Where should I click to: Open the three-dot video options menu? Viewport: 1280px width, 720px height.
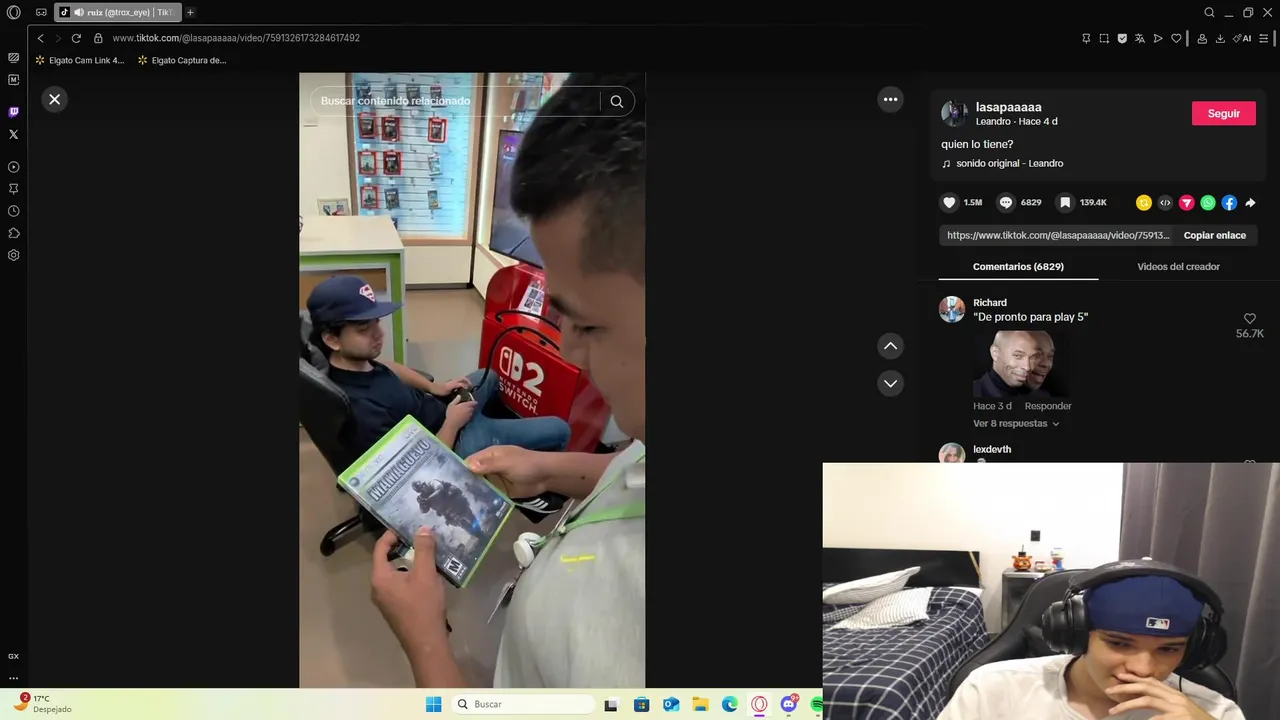point(890,99)
